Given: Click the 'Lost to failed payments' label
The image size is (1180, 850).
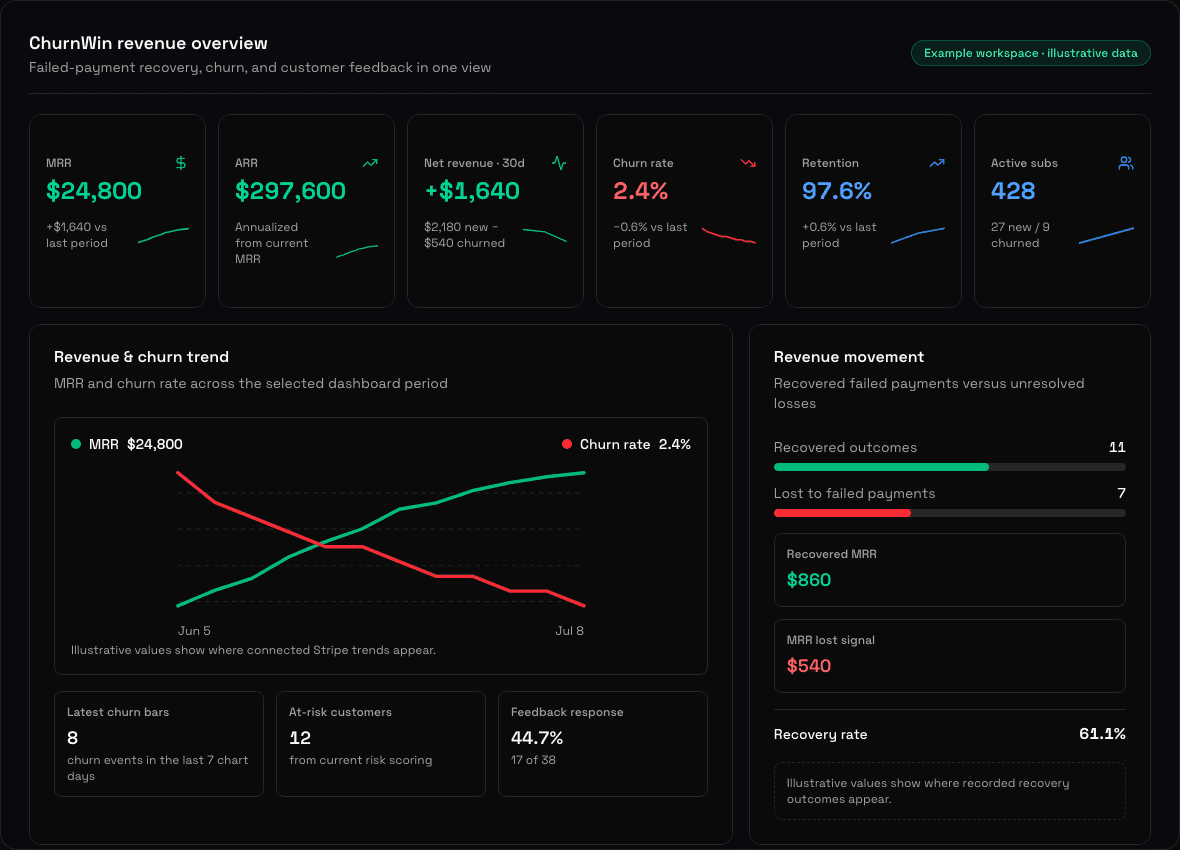Looking at the screenshot, I should pyautogui.click(x=854, y=493).
